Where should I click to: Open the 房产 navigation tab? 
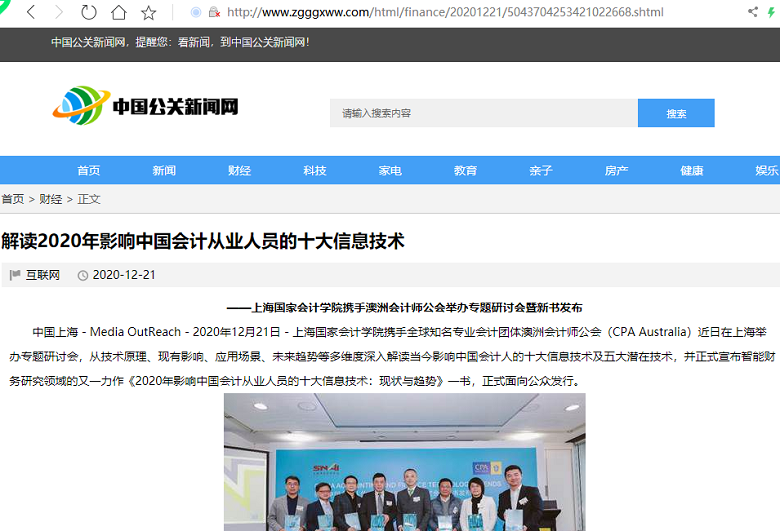(616, 171)
